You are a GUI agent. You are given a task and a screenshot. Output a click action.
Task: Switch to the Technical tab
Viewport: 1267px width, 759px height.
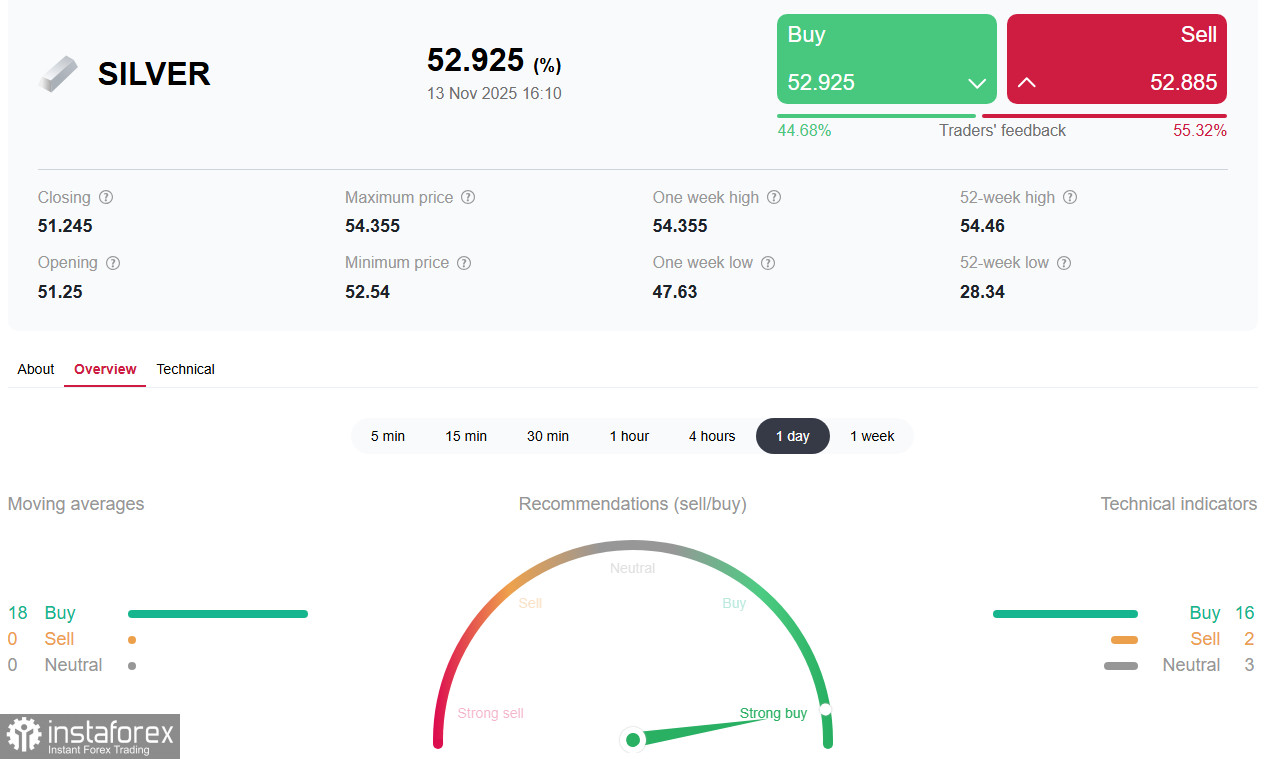point(185,369)
